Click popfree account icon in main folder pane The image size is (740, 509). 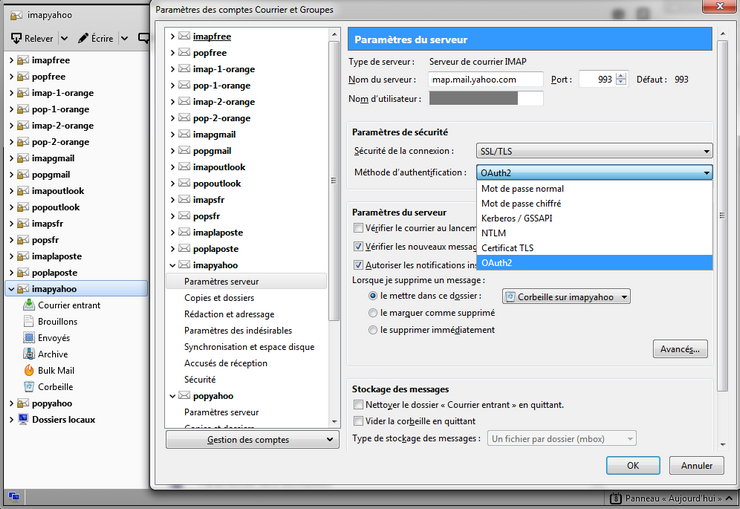pos(23,76)
